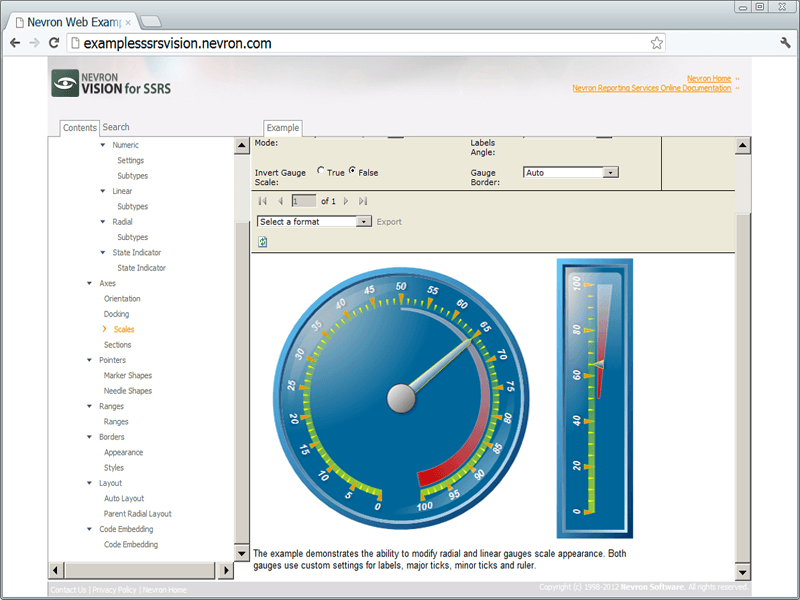Open Nevron Home link at top right
800x600 pixels.
(709, 79)
